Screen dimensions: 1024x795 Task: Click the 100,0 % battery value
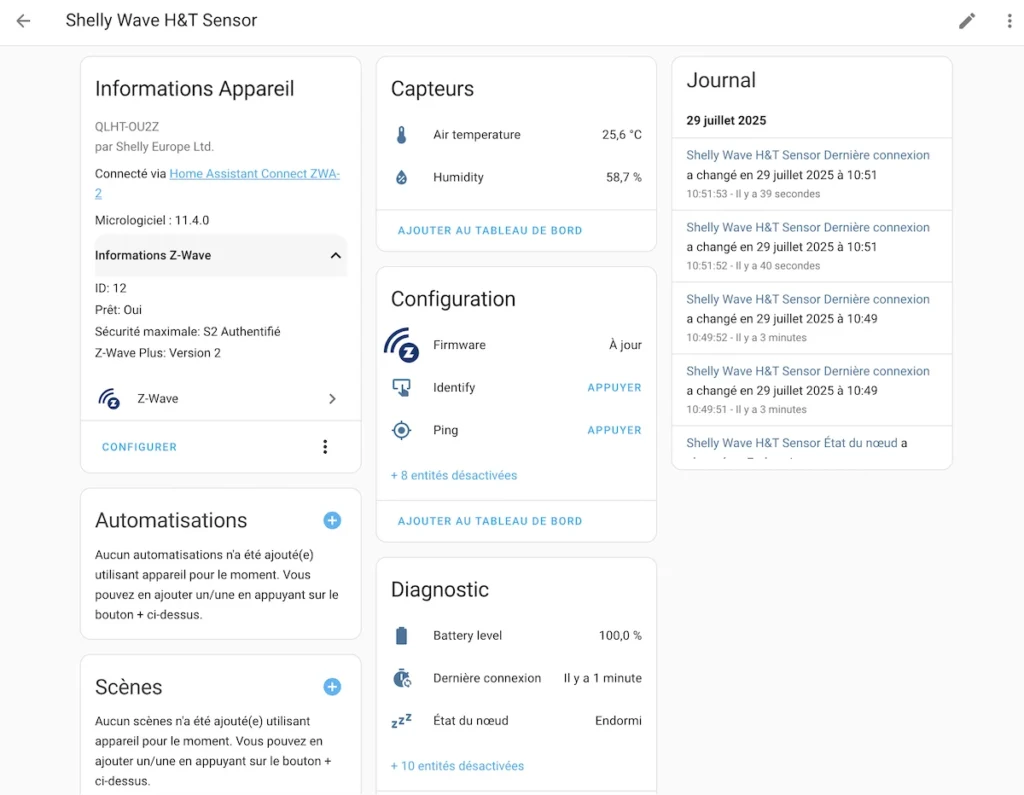[x=620, y=636]
